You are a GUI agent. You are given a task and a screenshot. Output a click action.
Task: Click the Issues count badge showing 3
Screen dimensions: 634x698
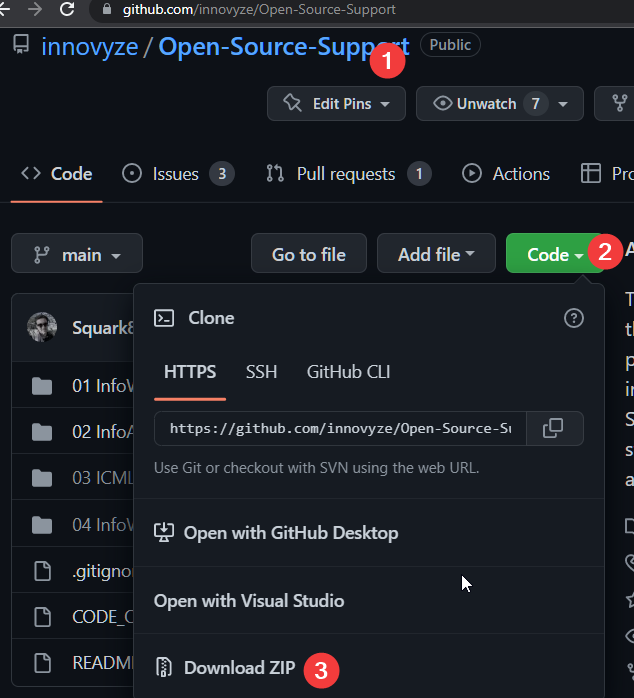click(222, 174)
